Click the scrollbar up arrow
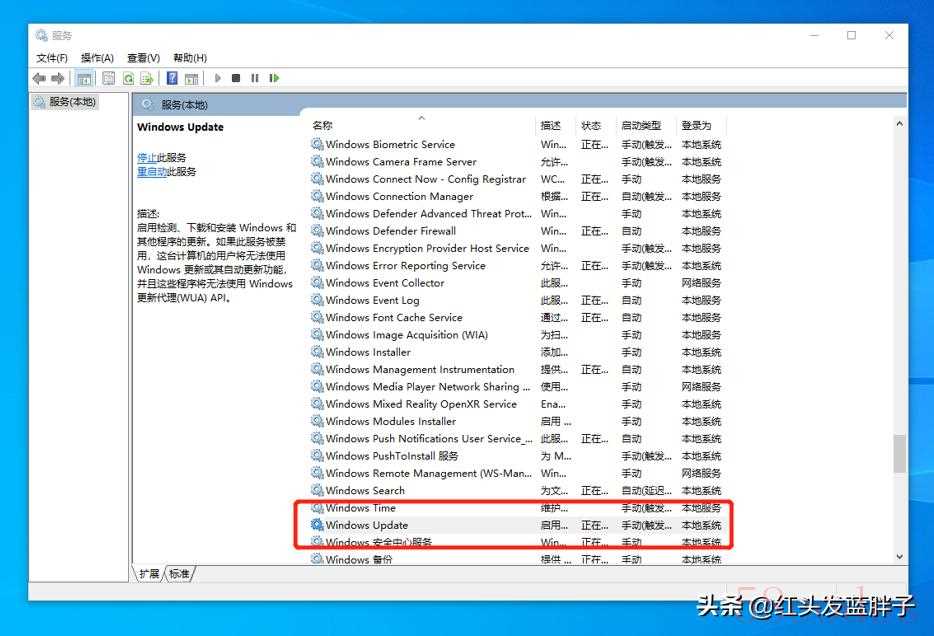The height and width of the screenshot is (636, 934). click(x=899, y=124)
